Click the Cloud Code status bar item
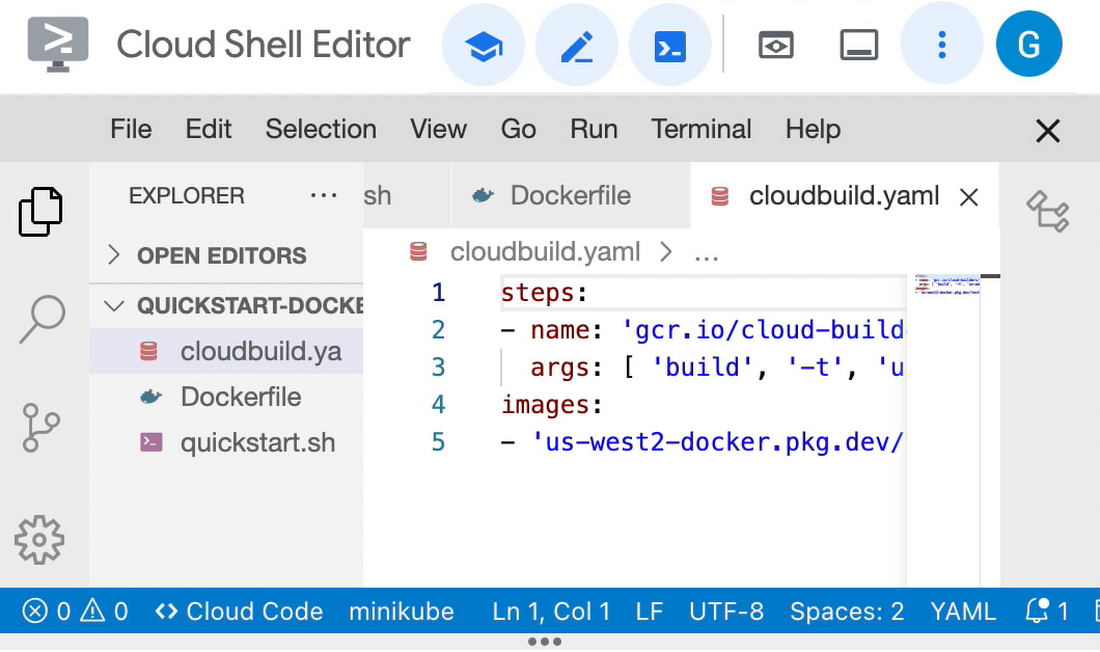 coord(239,611)
